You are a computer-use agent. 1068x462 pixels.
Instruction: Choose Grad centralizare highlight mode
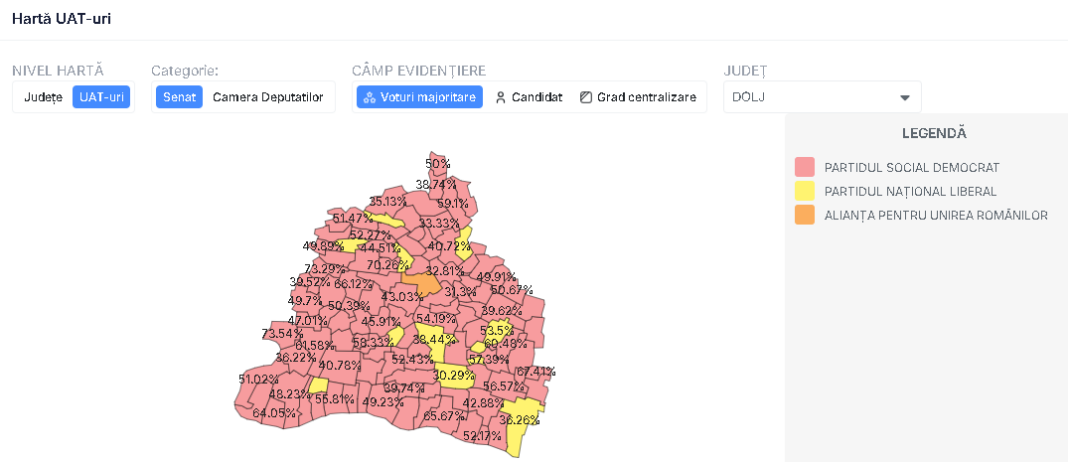[638, 97]
